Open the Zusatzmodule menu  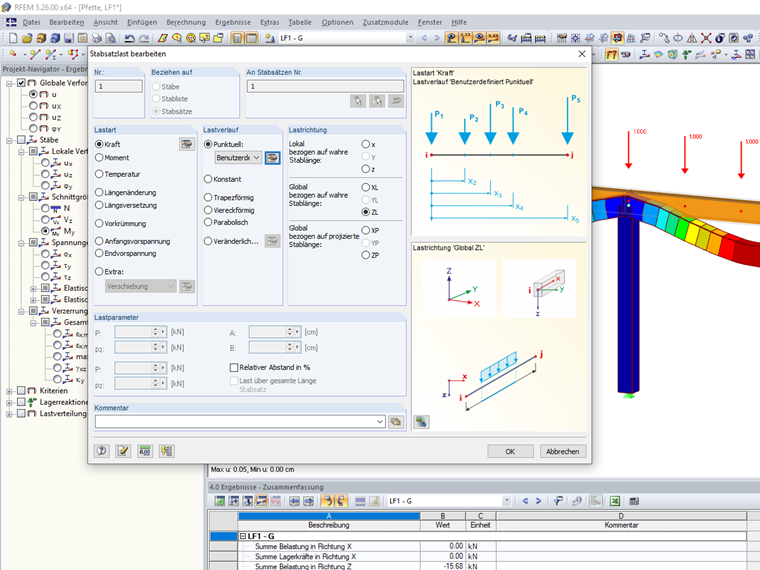(385, 22)
